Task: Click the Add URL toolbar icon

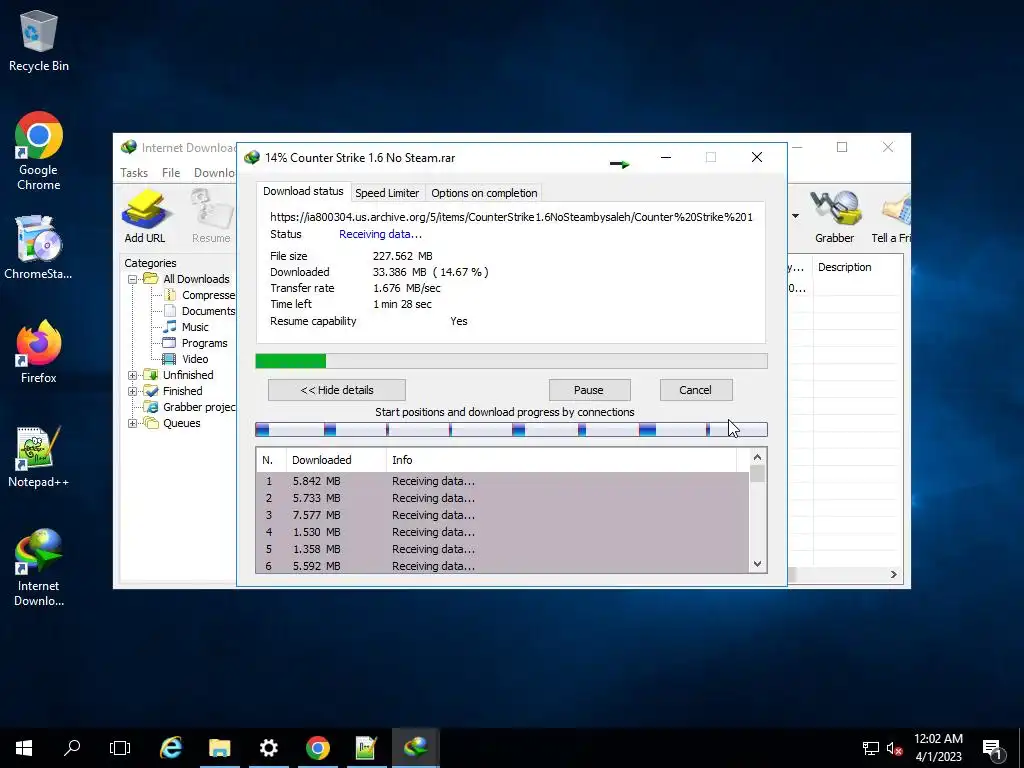Action: (145, 216)
